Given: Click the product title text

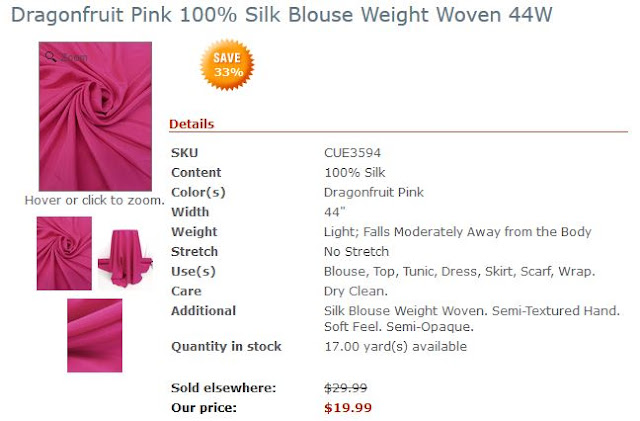Looking at the screenshot, I should click(282, 15).
